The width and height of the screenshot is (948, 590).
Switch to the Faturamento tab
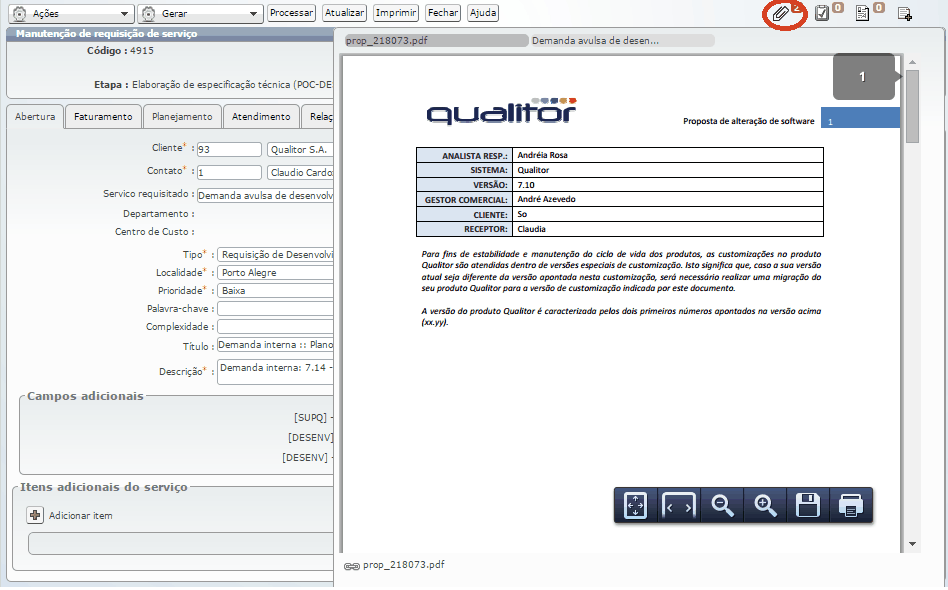click(x=103, y=117)
